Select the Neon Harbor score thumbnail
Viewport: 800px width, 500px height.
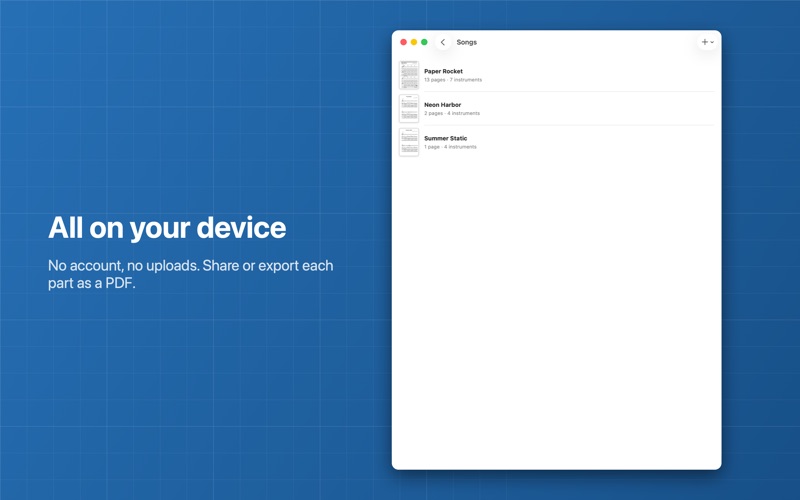(409, 109)
